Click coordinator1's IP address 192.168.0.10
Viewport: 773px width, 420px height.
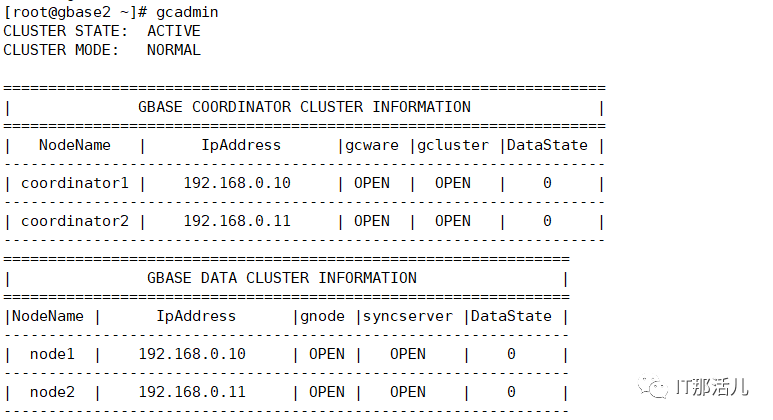[x=237, y=183]
